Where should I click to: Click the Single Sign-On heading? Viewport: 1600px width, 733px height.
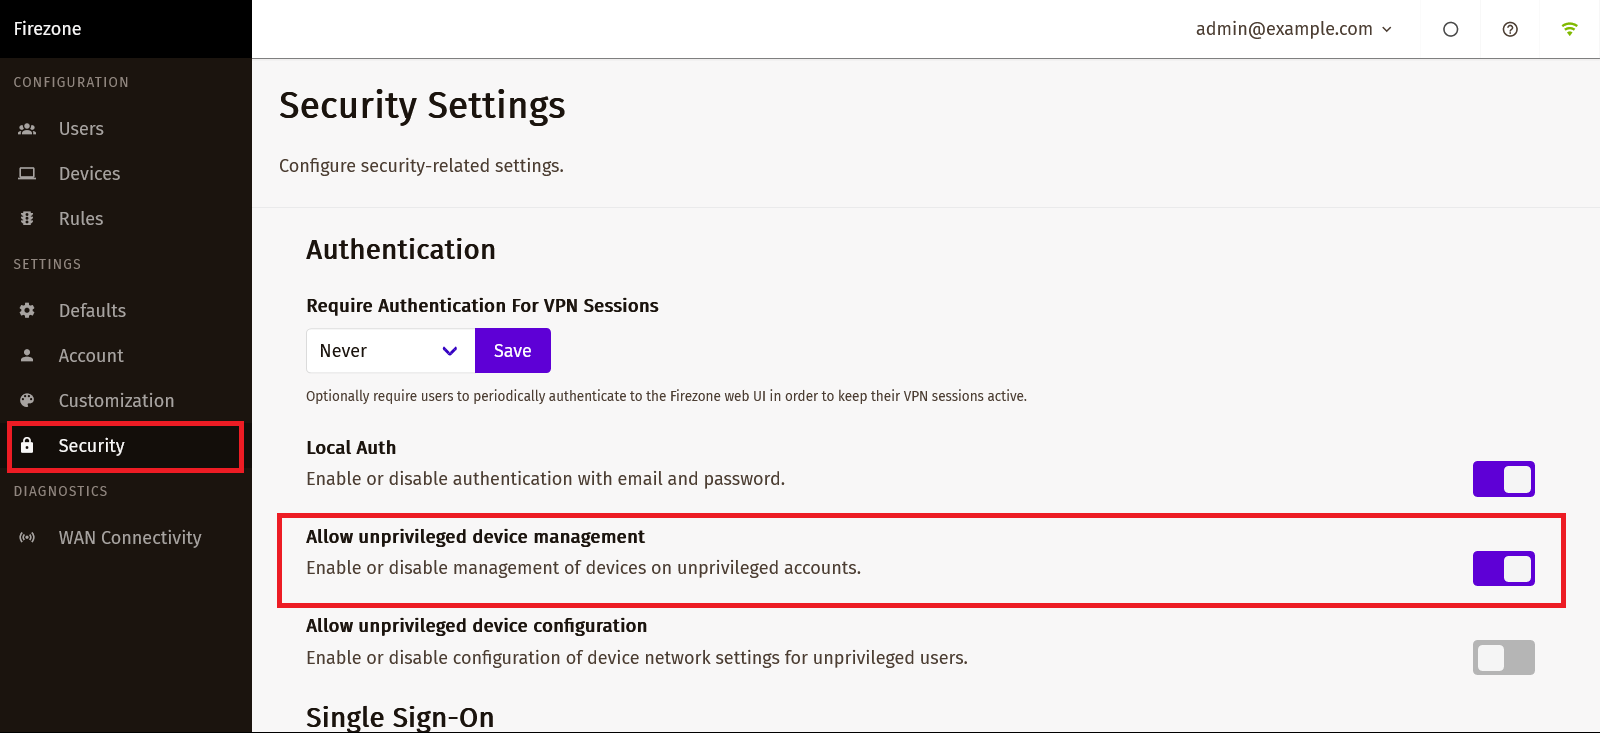tap(400, 717)
